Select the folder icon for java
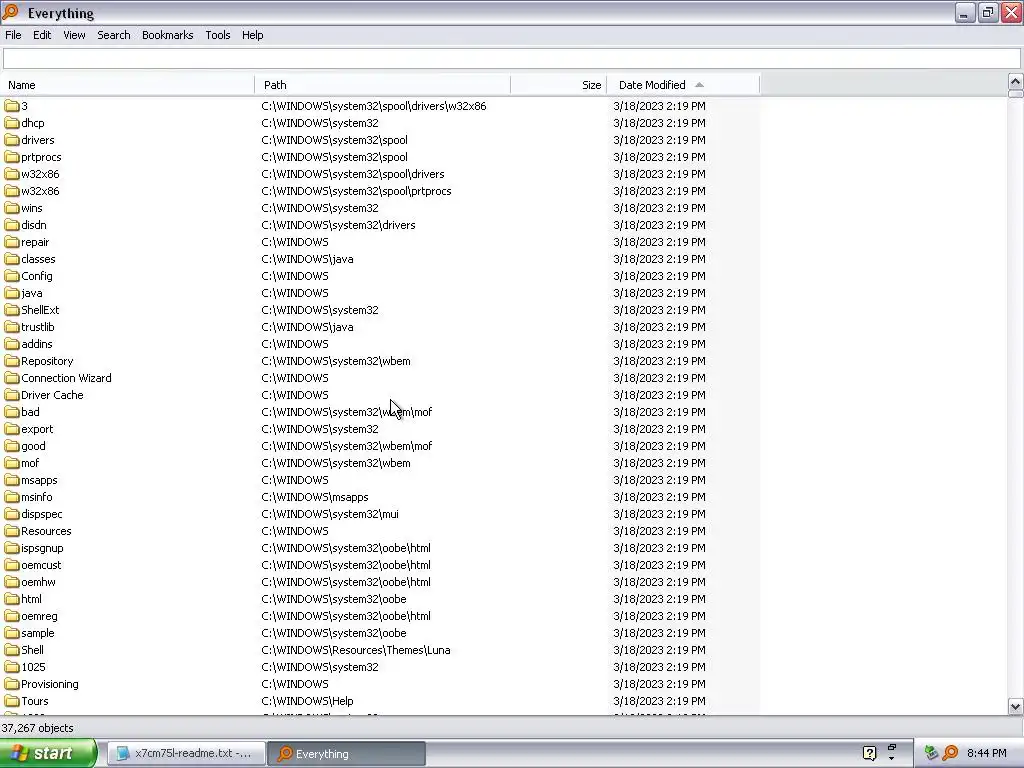Image resolution: width=1024 pixels, height=768 pixels. (x=12, y=293)
